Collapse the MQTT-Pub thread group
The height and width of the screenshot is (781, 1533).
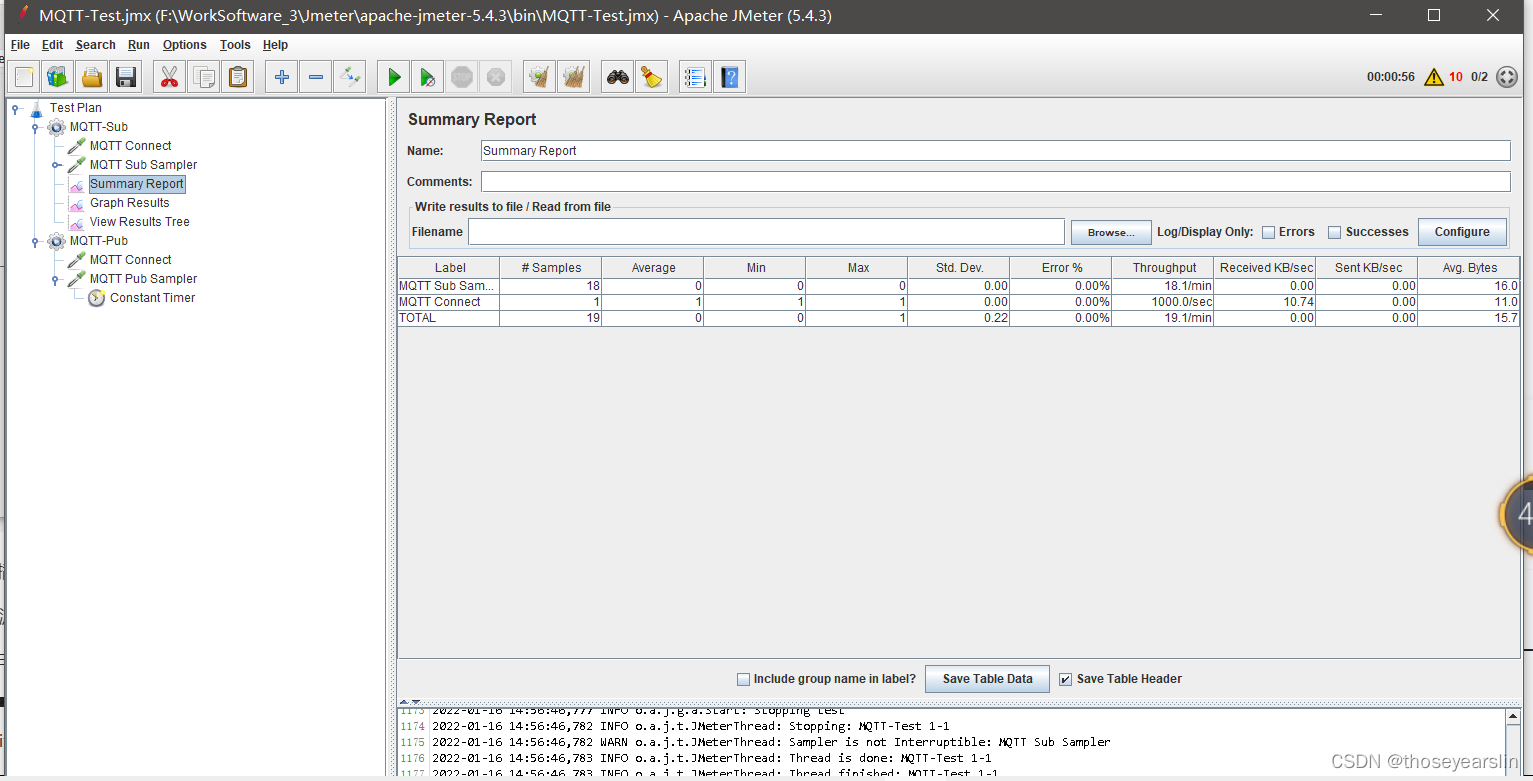tap(35, 241)
